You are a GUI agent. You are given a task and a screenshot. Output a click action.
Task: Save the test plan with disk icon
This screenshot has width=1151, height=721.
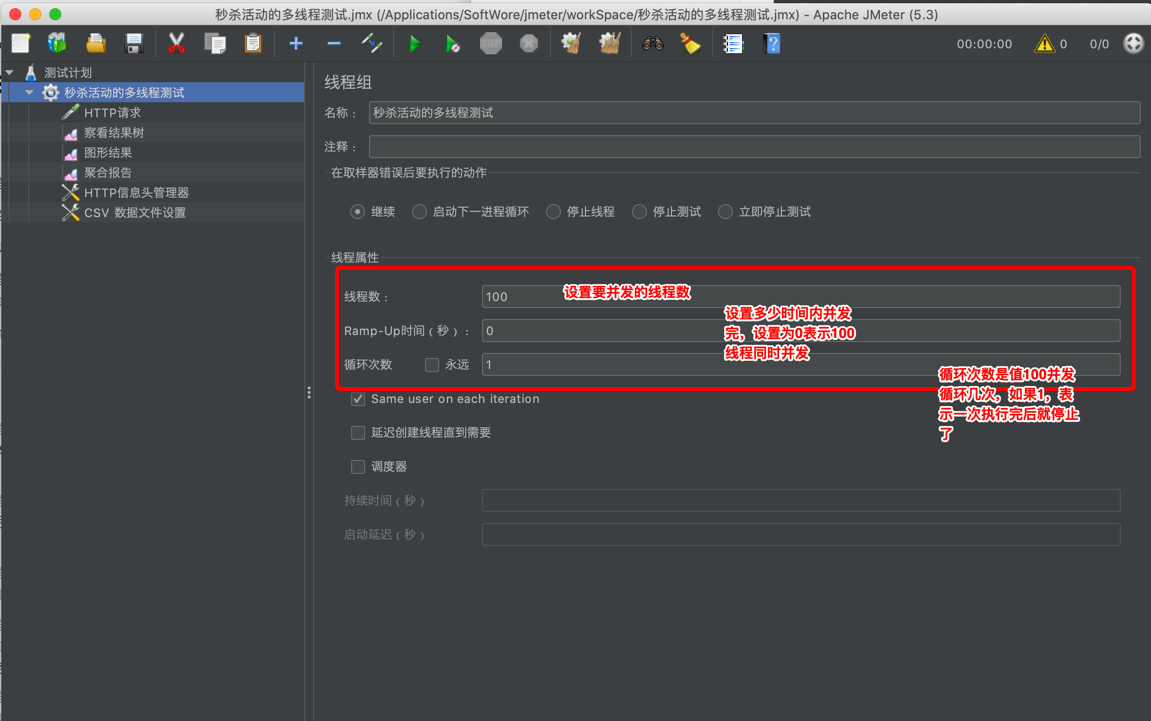[x=134, y=43]
